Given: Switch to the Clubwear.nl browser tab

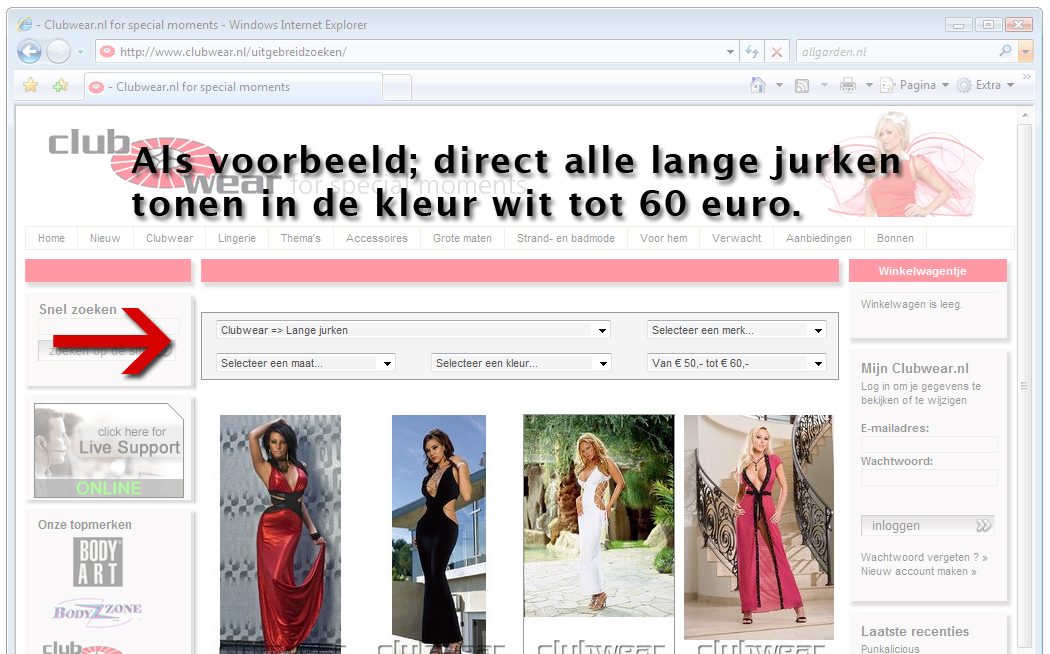Looking at the screenshot, I should (233, 87).
